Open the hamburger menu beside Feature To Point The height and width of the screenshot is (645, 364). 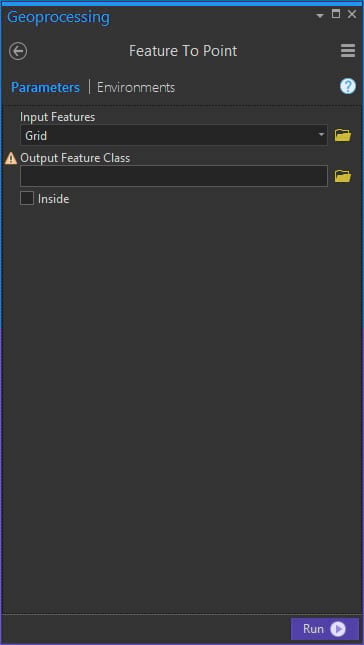(348, 51)
